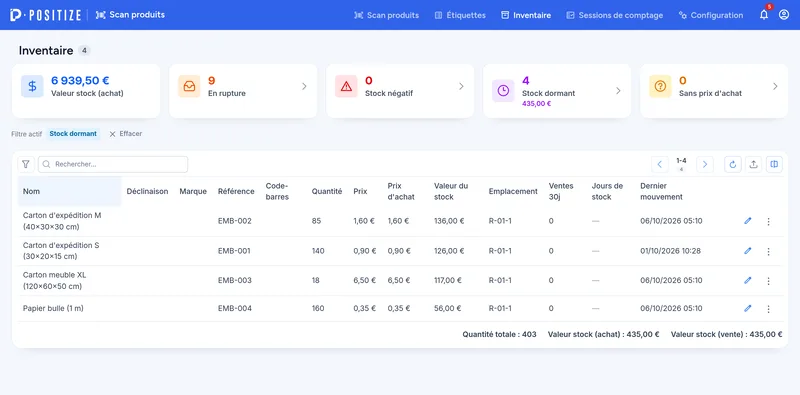Open more options for EMB-001 row
The image size is (800, 395).
(x=768, y=252)
